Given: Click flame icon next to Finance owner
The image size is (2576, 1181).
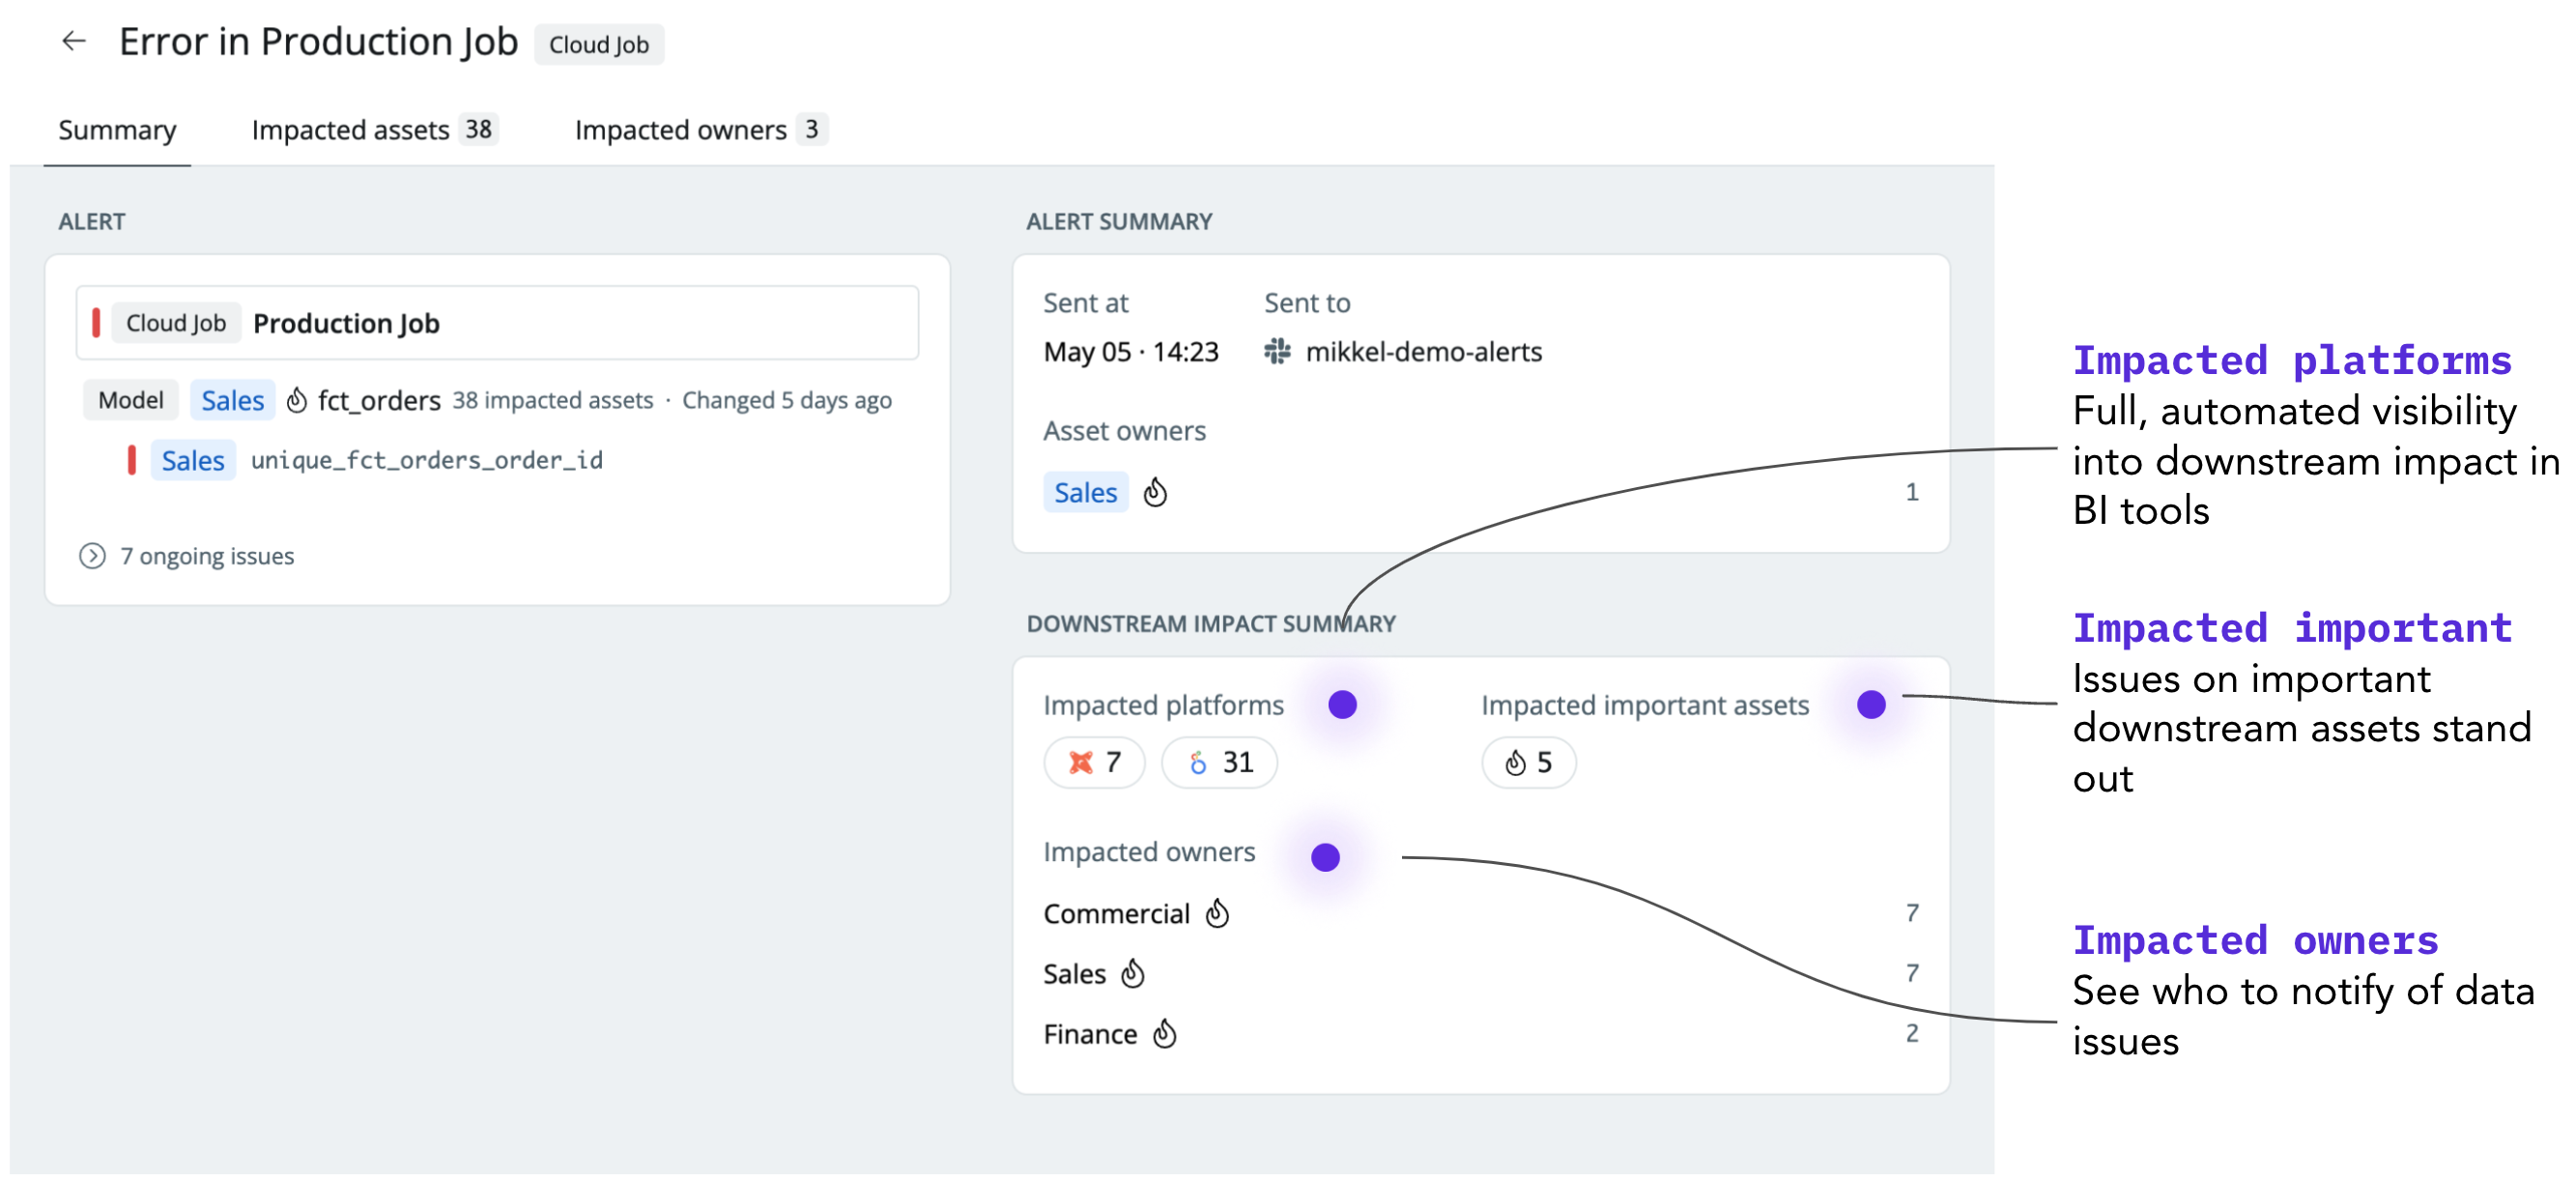Looking at the screenshot, I should coord(1164,1033).
